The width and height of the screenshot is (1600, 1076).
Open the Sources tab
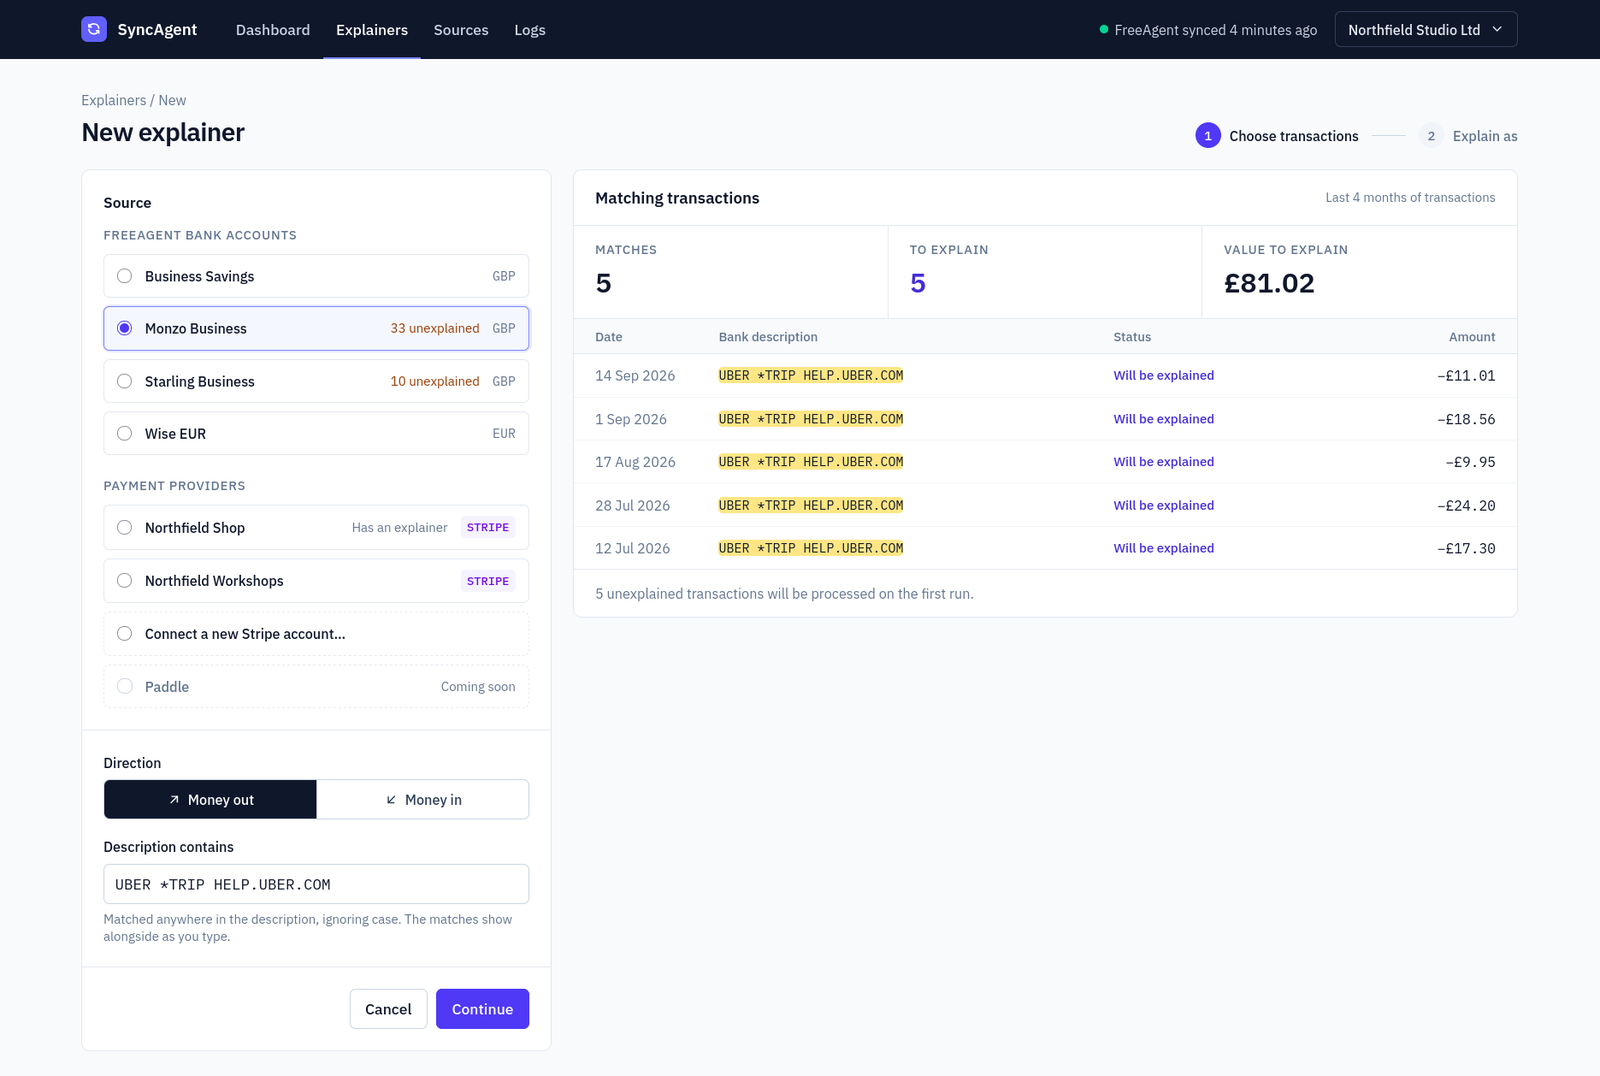coord(461,30)
